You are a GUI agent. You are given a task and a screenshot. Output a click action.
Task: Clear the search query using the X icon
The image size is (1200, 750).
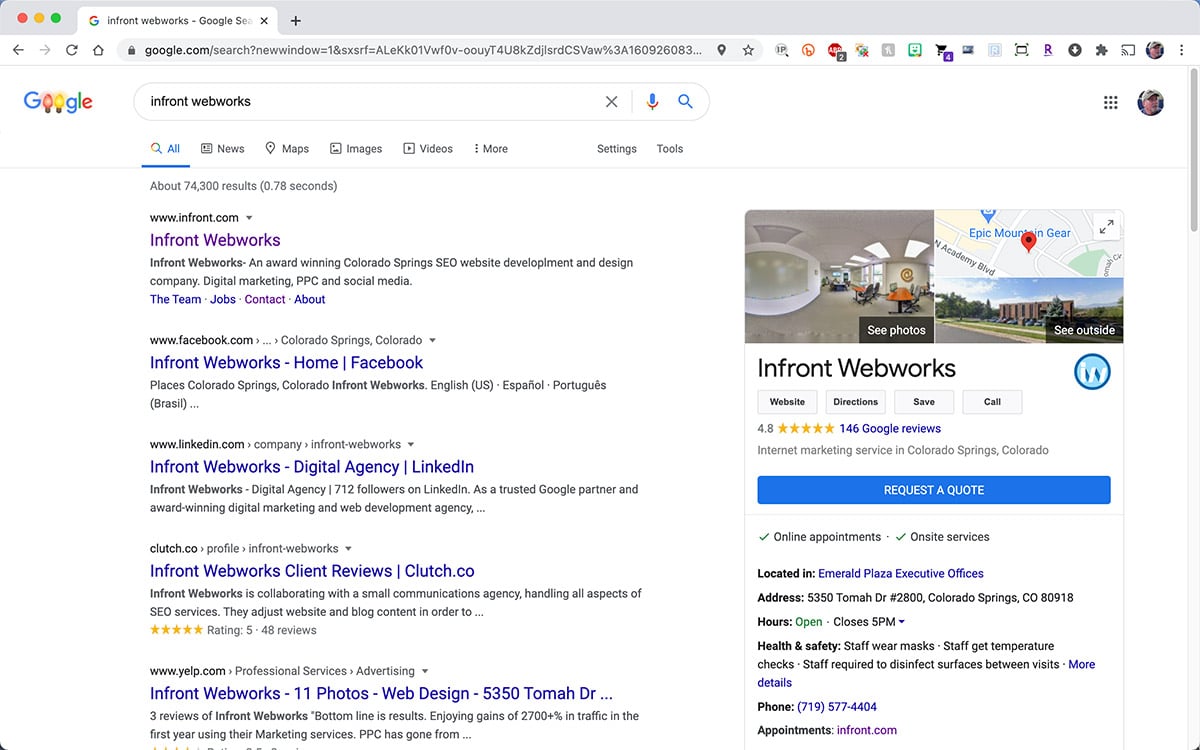pos(611,101)
